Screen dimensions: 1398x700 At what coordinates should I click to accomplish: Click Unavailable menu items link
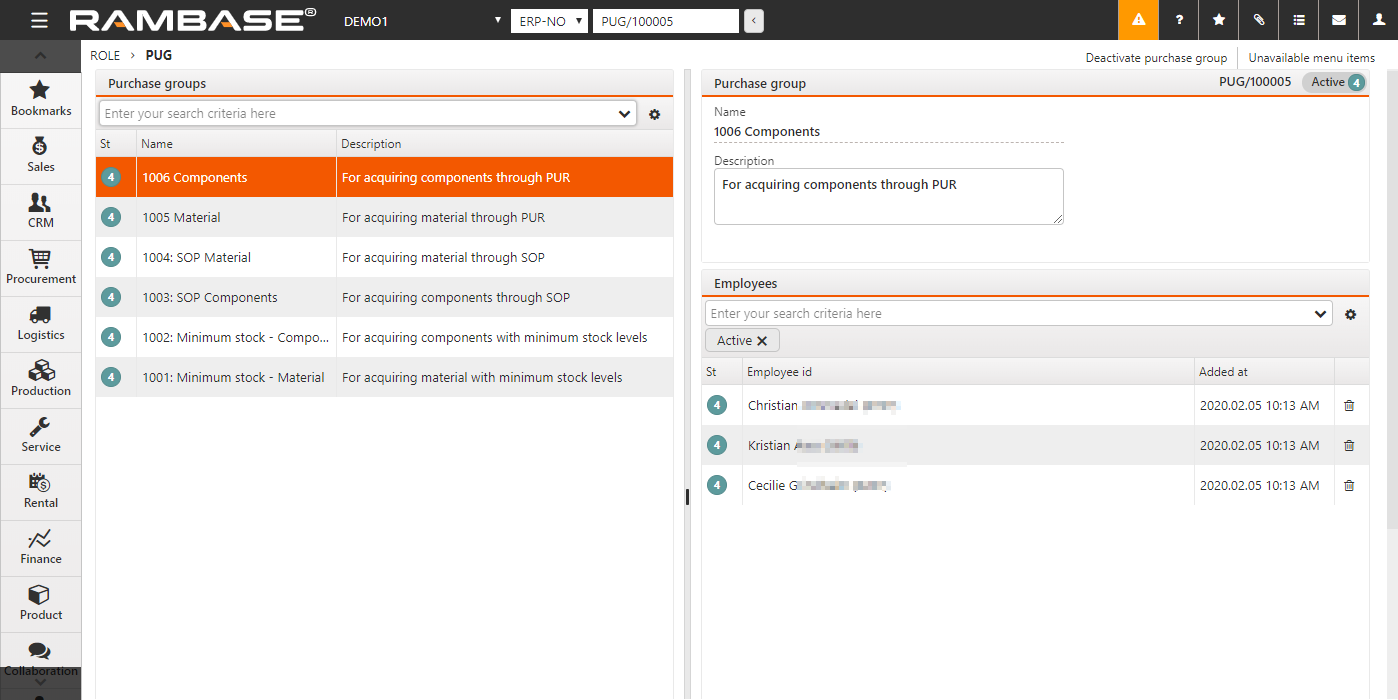(1311, 58)
